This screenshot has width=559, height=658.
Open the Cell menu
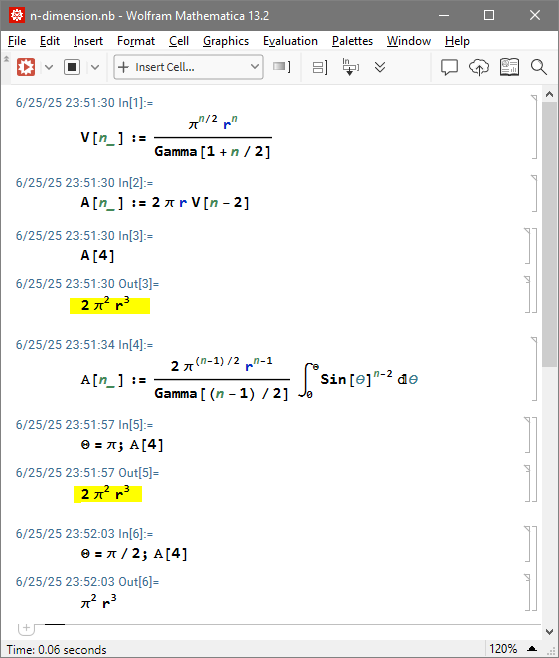click(179, 41)
